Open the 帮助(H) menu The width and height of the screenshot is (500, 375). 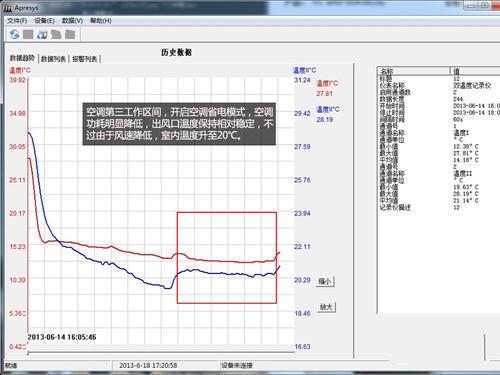pyautogui.click(x=101, y=21)
